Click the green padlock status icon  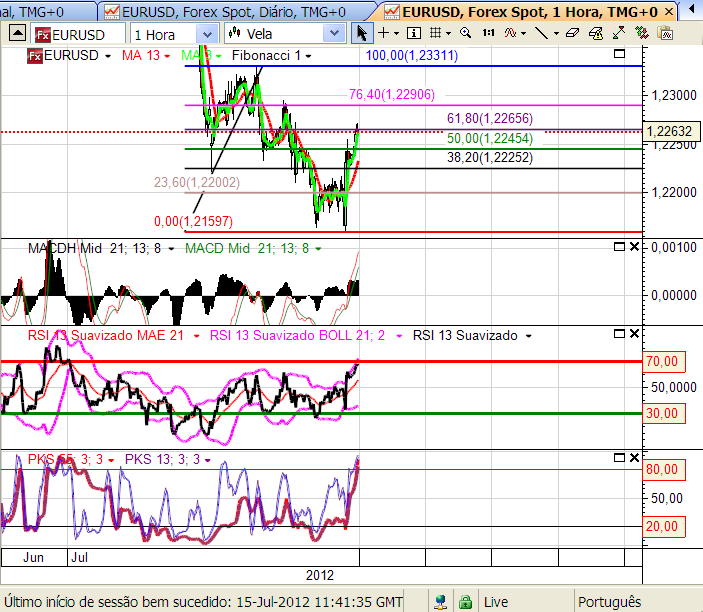pyautogui.click(x=465, y=602)
